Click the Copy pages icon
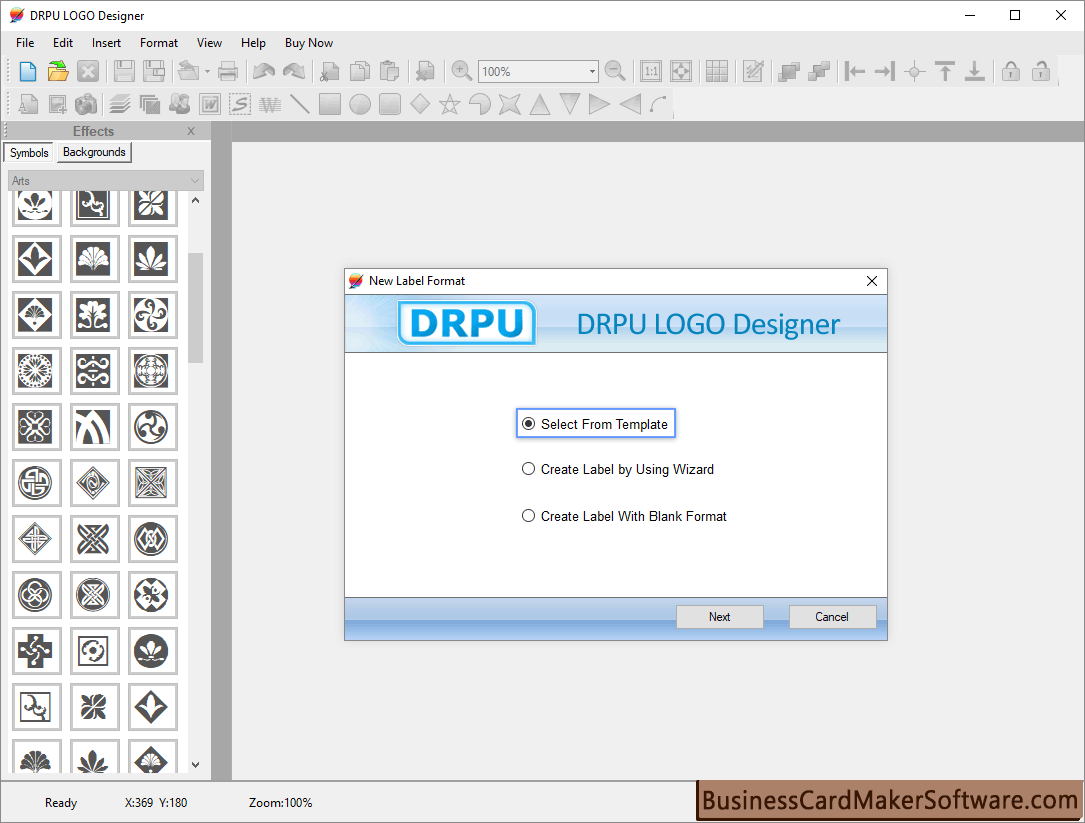This screenshot has width=1085, height=823. [x=360, y=71]
